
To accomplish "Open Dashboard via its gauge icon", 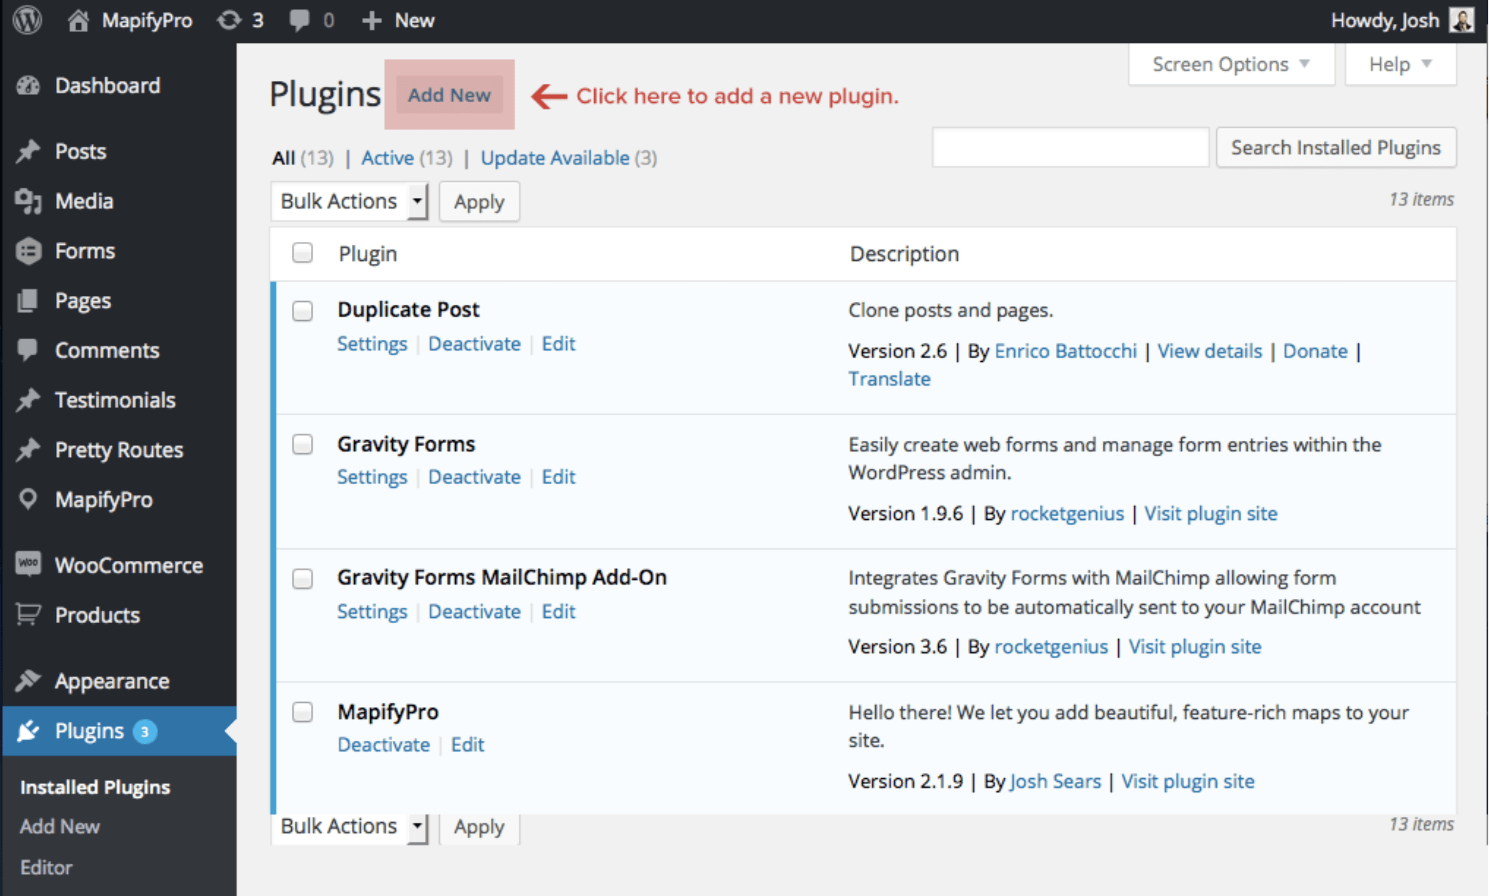I will pyautogui.click(x=28, y=86).
